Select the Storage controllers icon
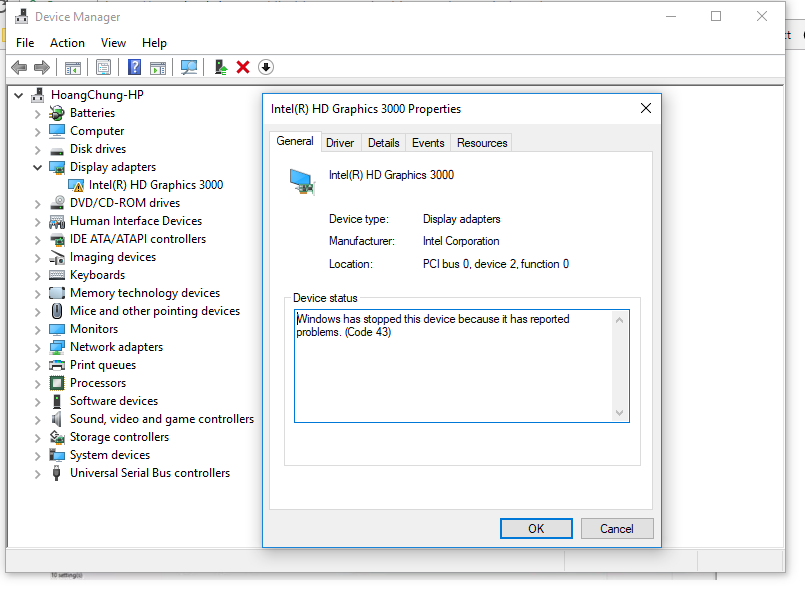Screen dimensions: 805x602 click(57, 437)
